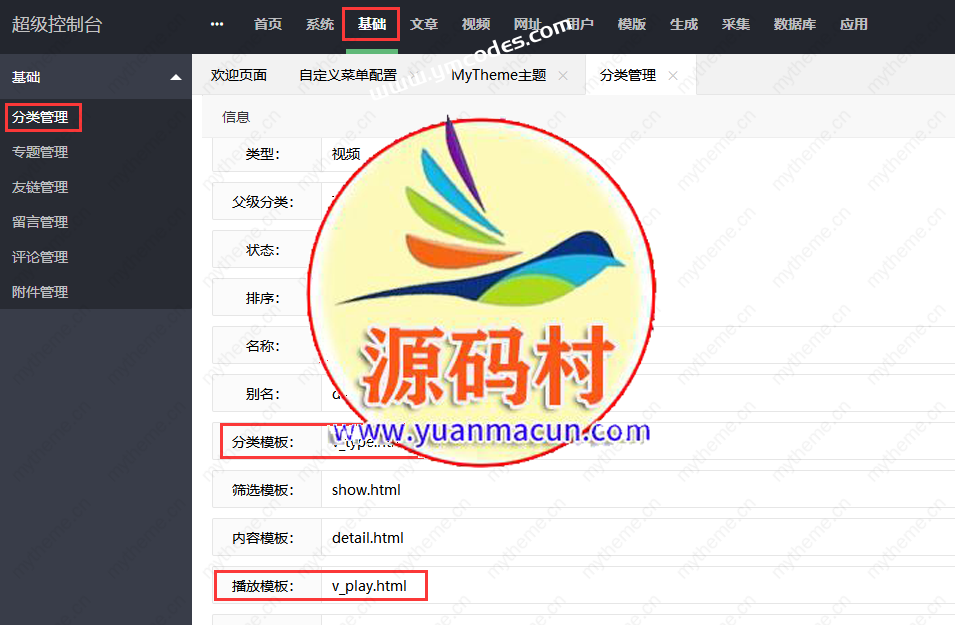Go to the 系统 top menu
Viewport: 955px width, 625px height.
[320, 24]
